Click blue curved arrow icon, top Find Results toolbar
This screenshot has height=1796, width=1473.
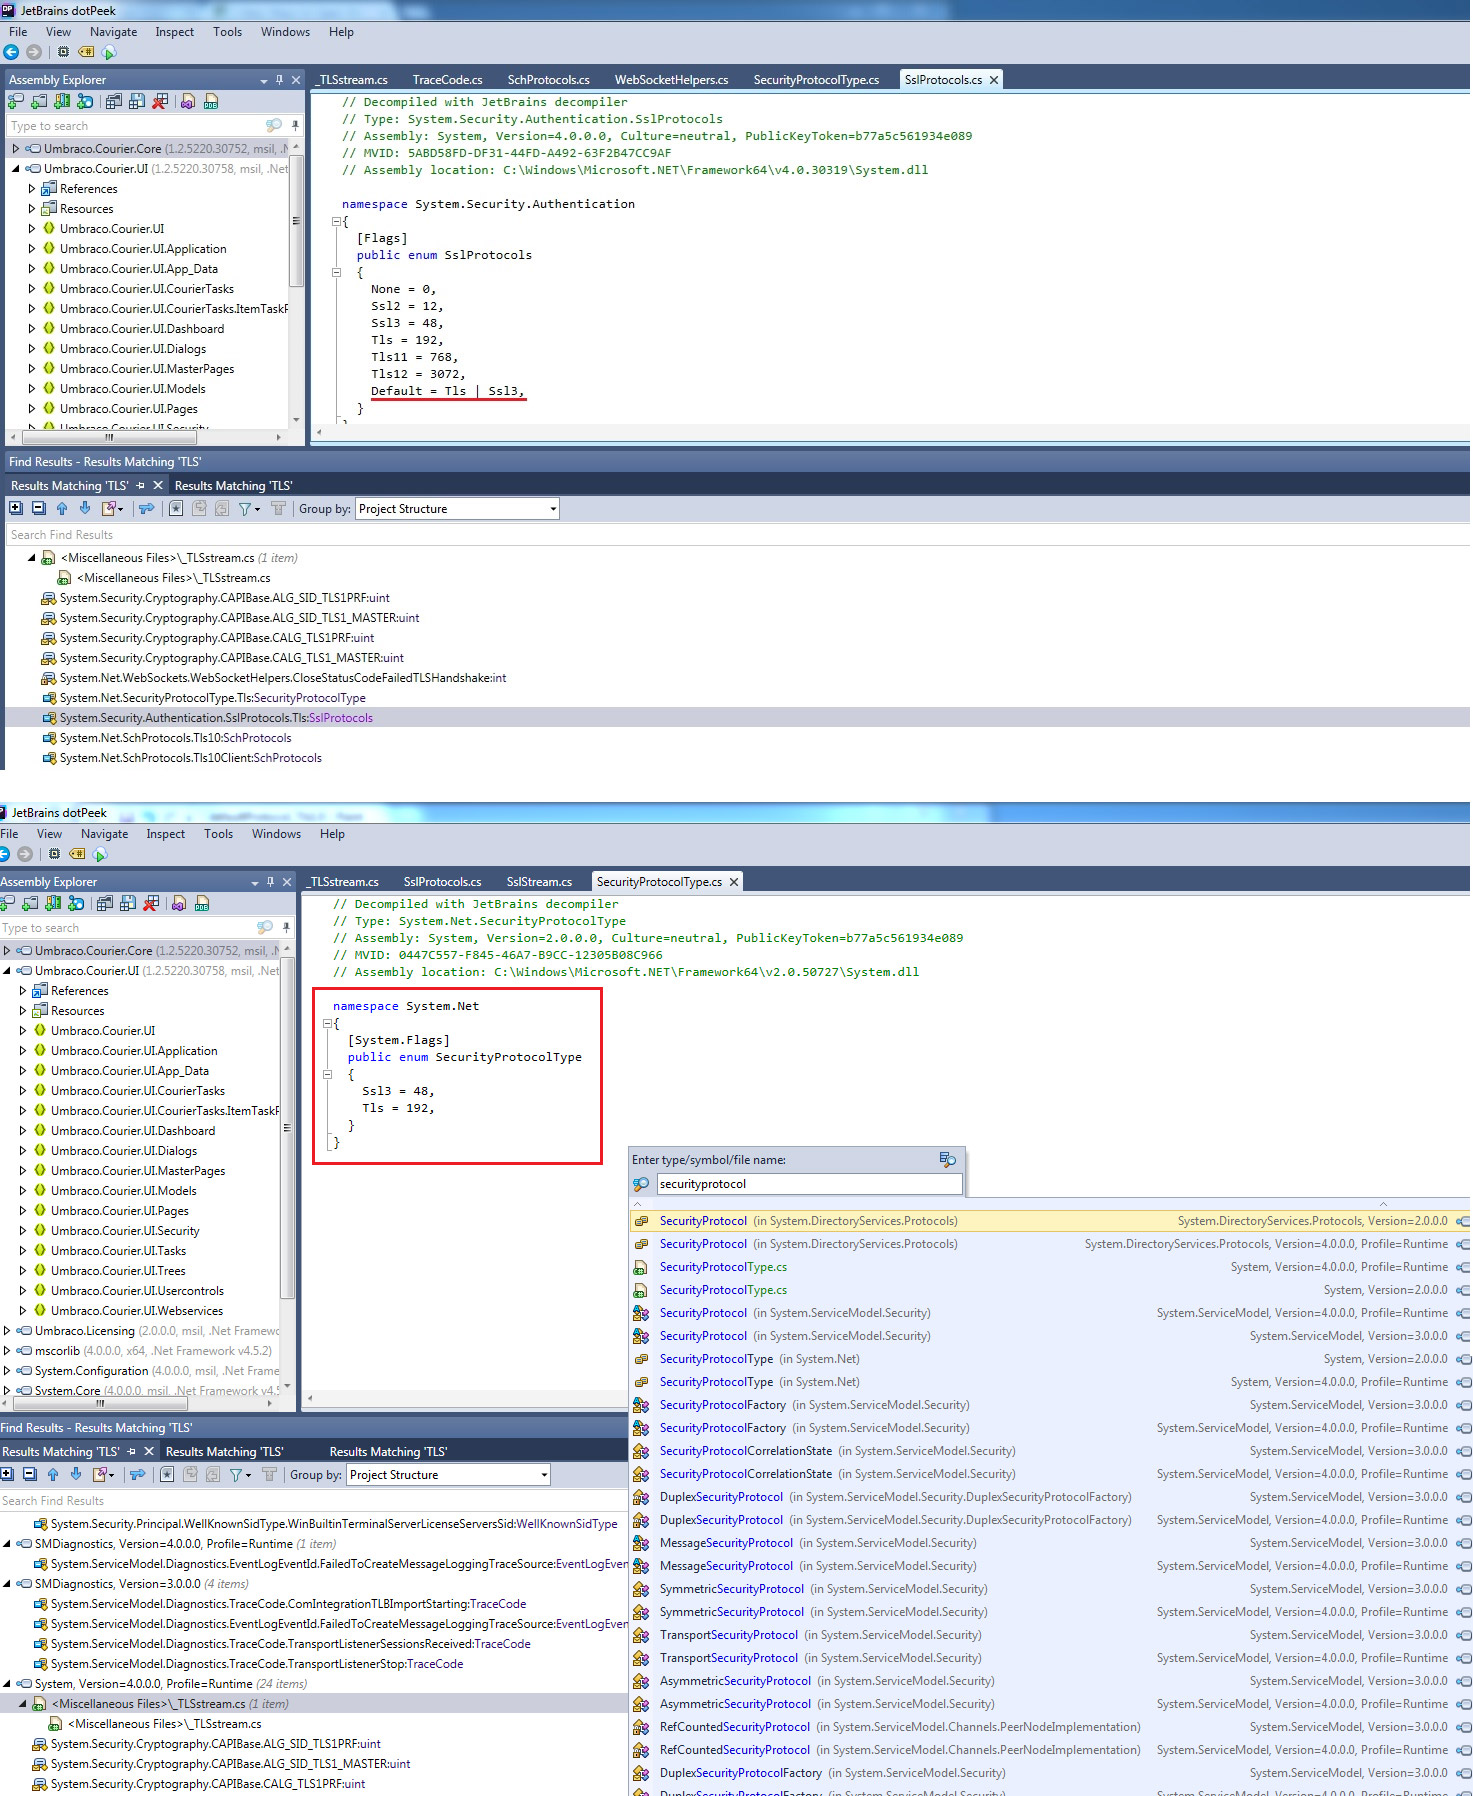tap(147, 508)
